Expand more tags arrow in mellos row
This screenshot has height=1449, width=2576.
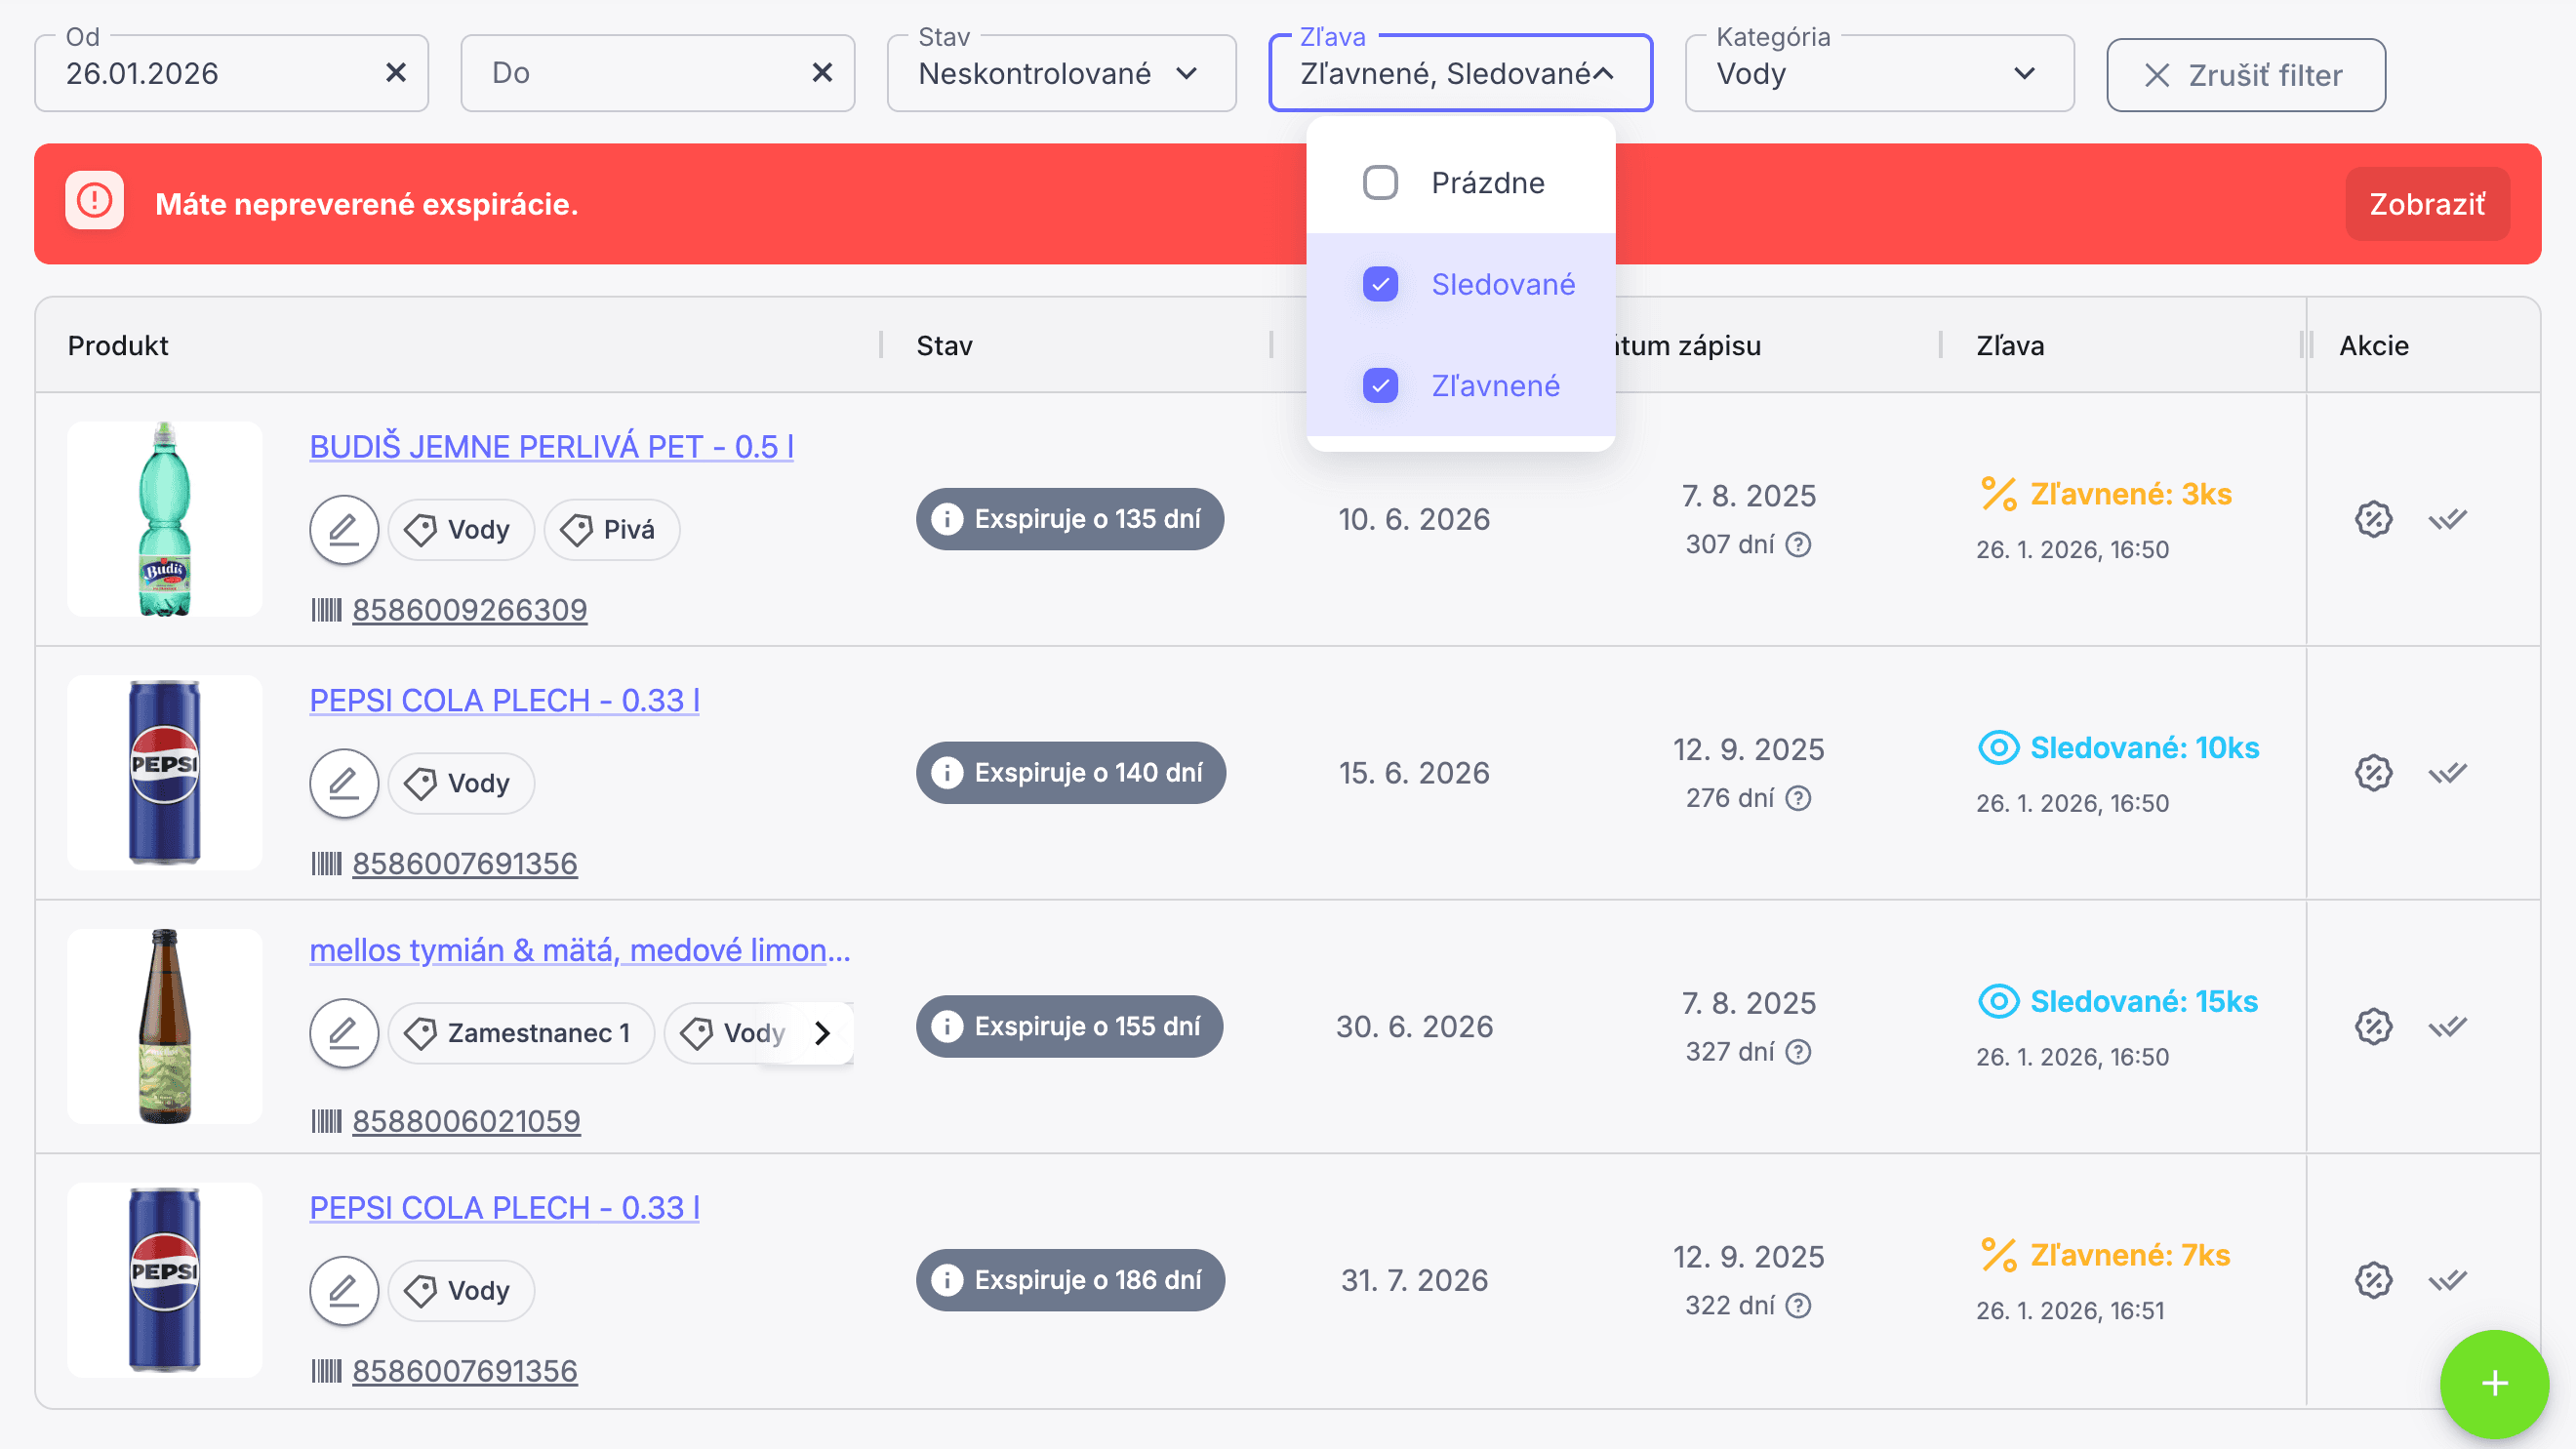coord(822,1033)
